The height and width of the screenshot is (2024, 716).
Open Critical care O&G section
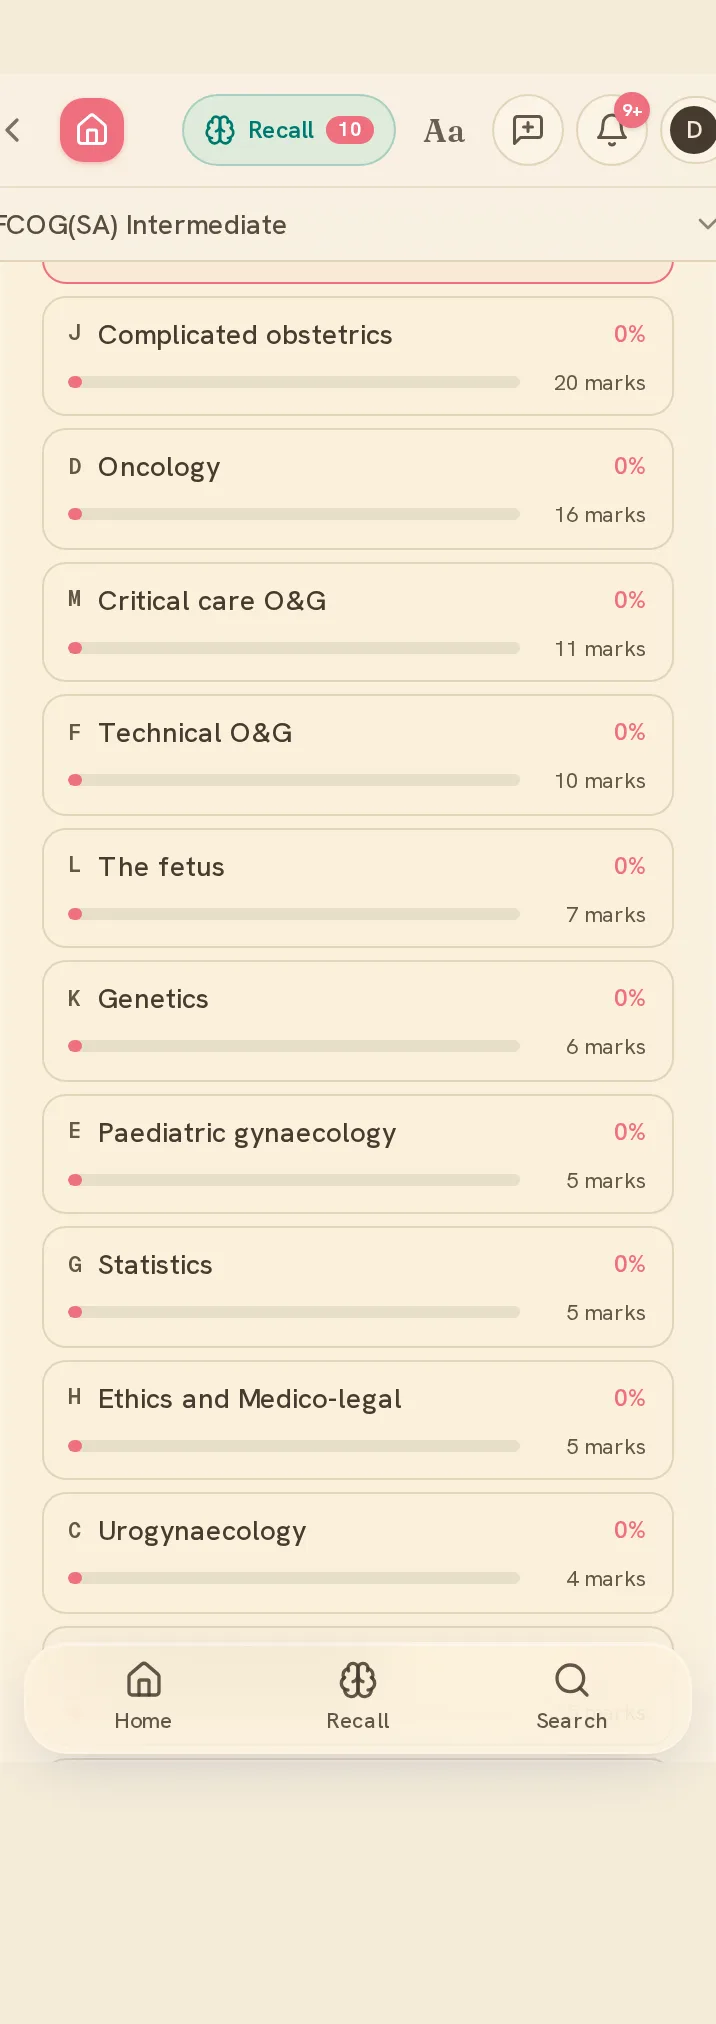(x=358, y=622)
